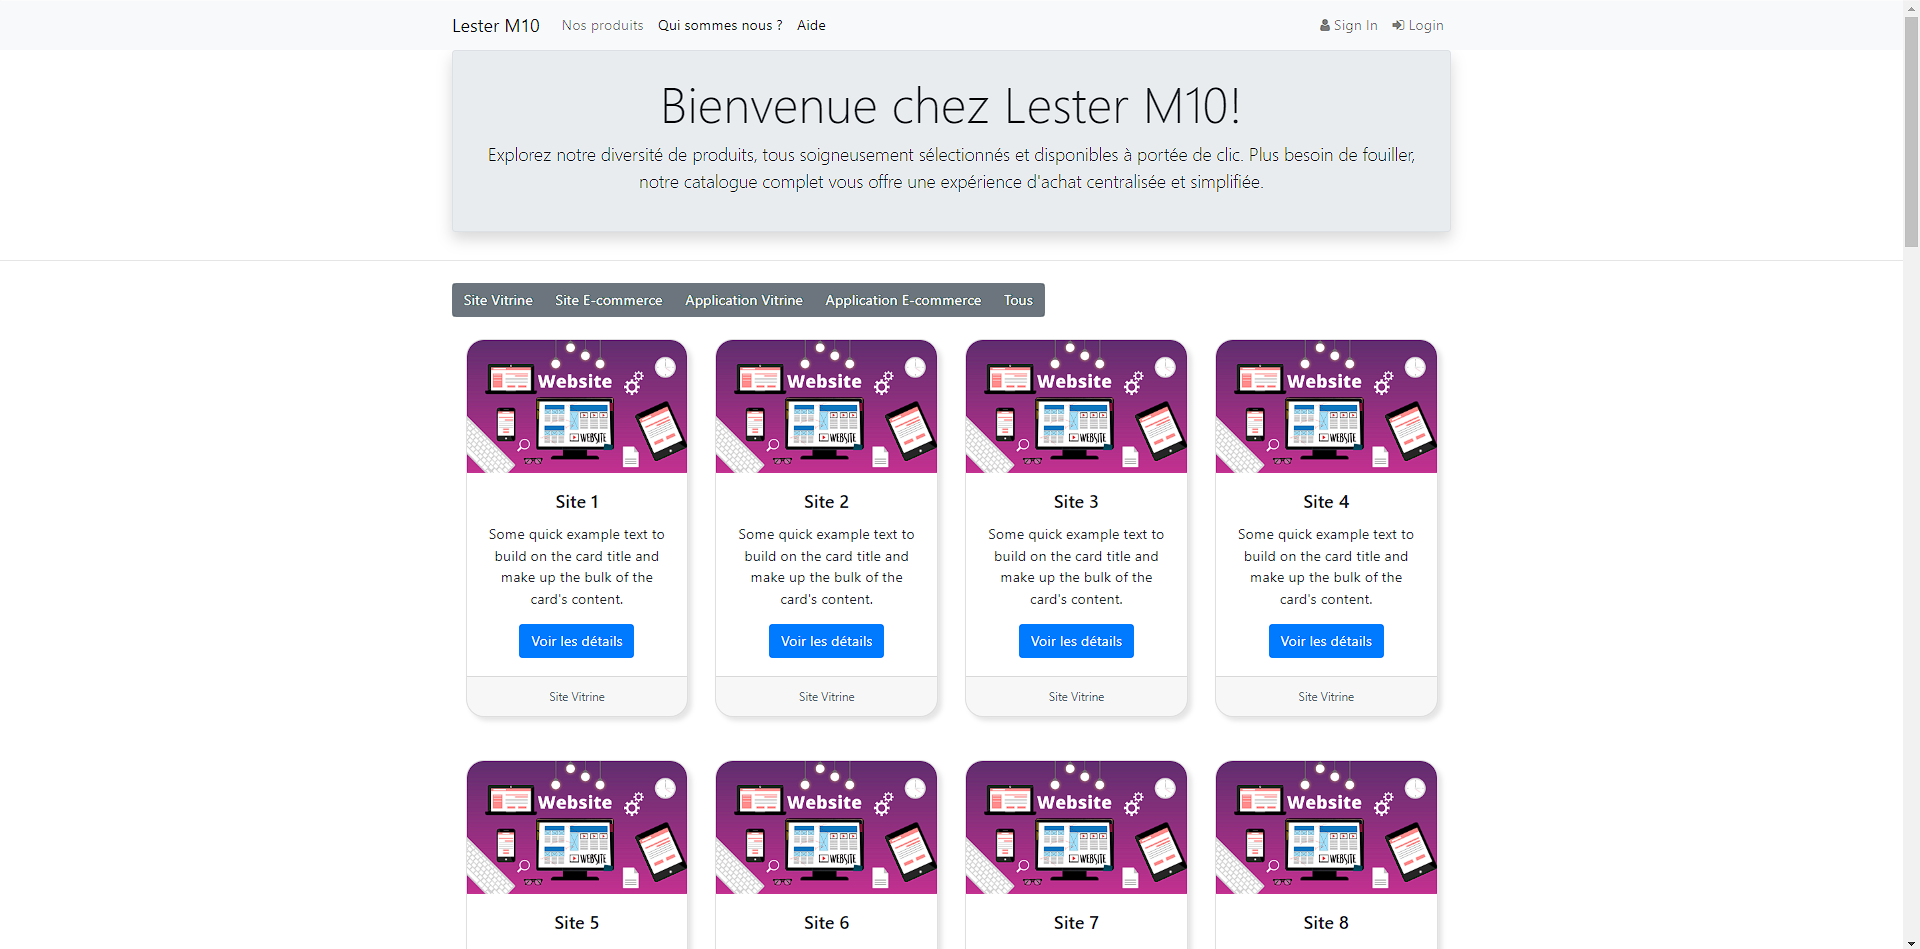The width and height of the screenshot is (1920, 949).
Task: Filter products by Site E-commerce
Action: coord(609,300)
